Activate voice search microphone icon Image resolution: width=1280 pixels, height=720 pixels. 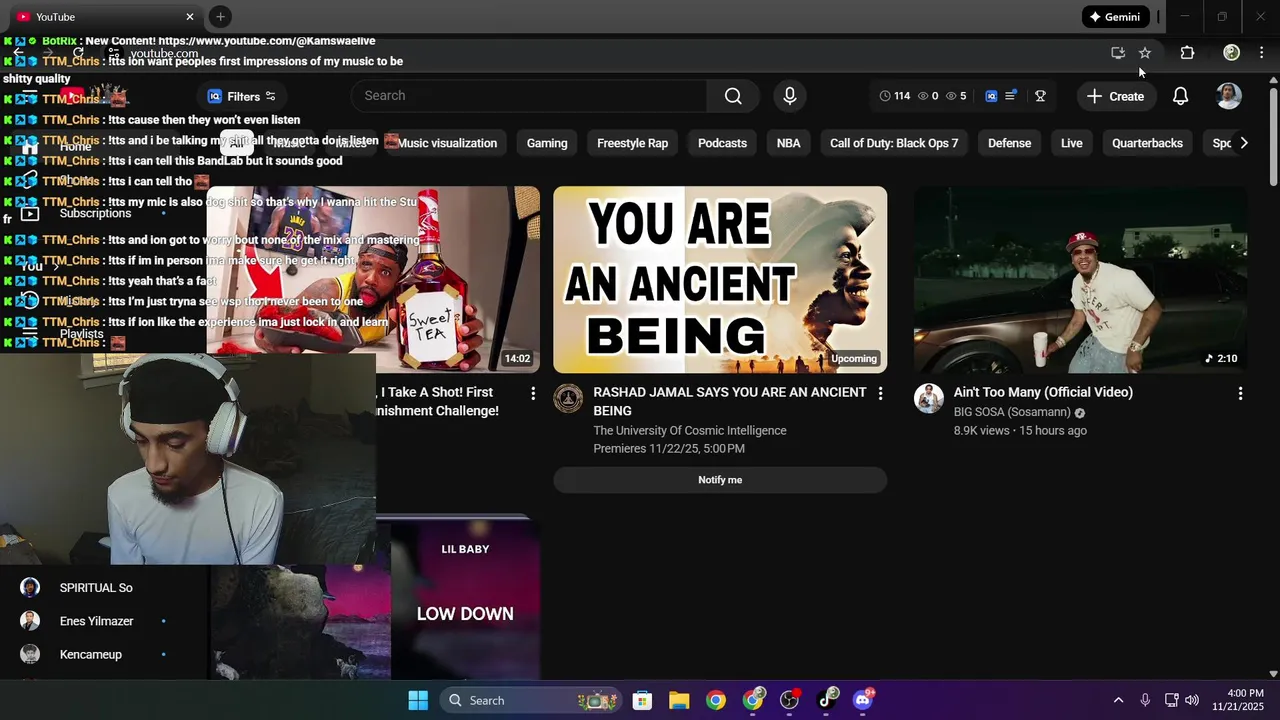[790, 96]
